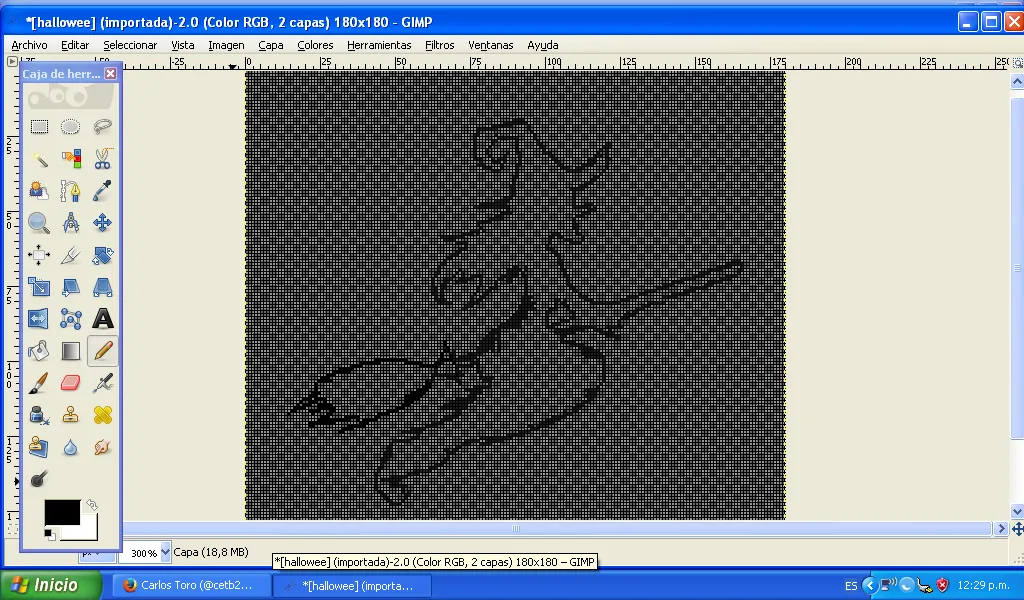Open the Herramientas menu
The width and height of the screenshot is (1024, 600).
pyautogui.click(x=379, y=45)
